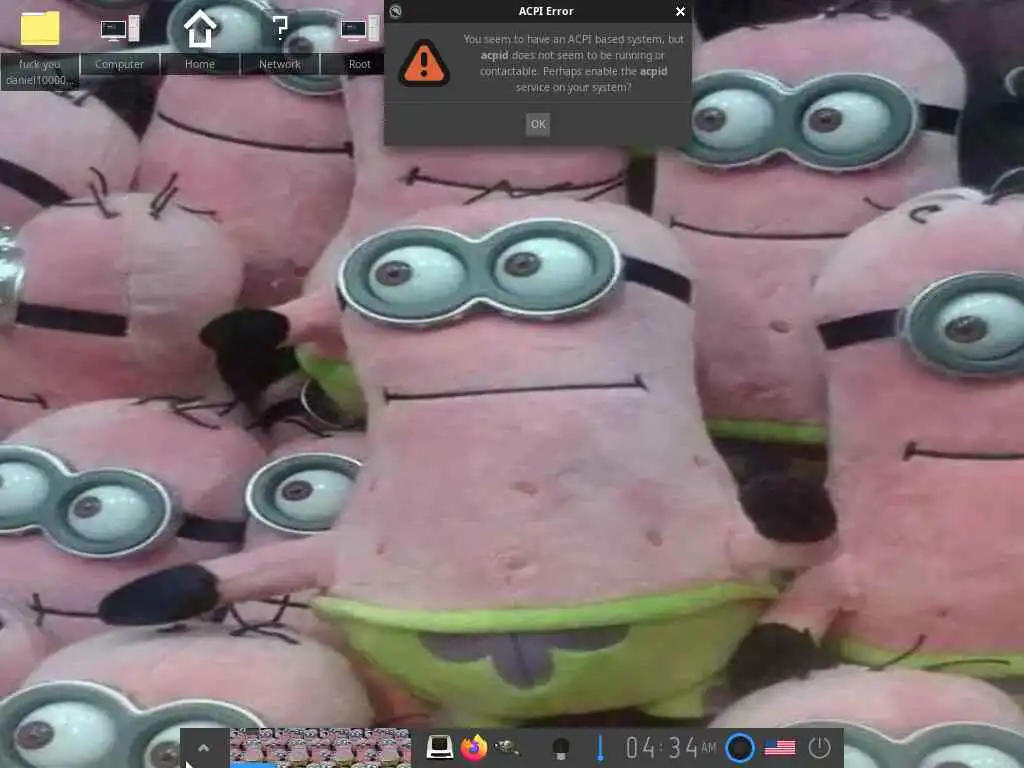Viewport: 1024px width, 768px height.
Task: Open the Network desktop icon
Action: 280,29
